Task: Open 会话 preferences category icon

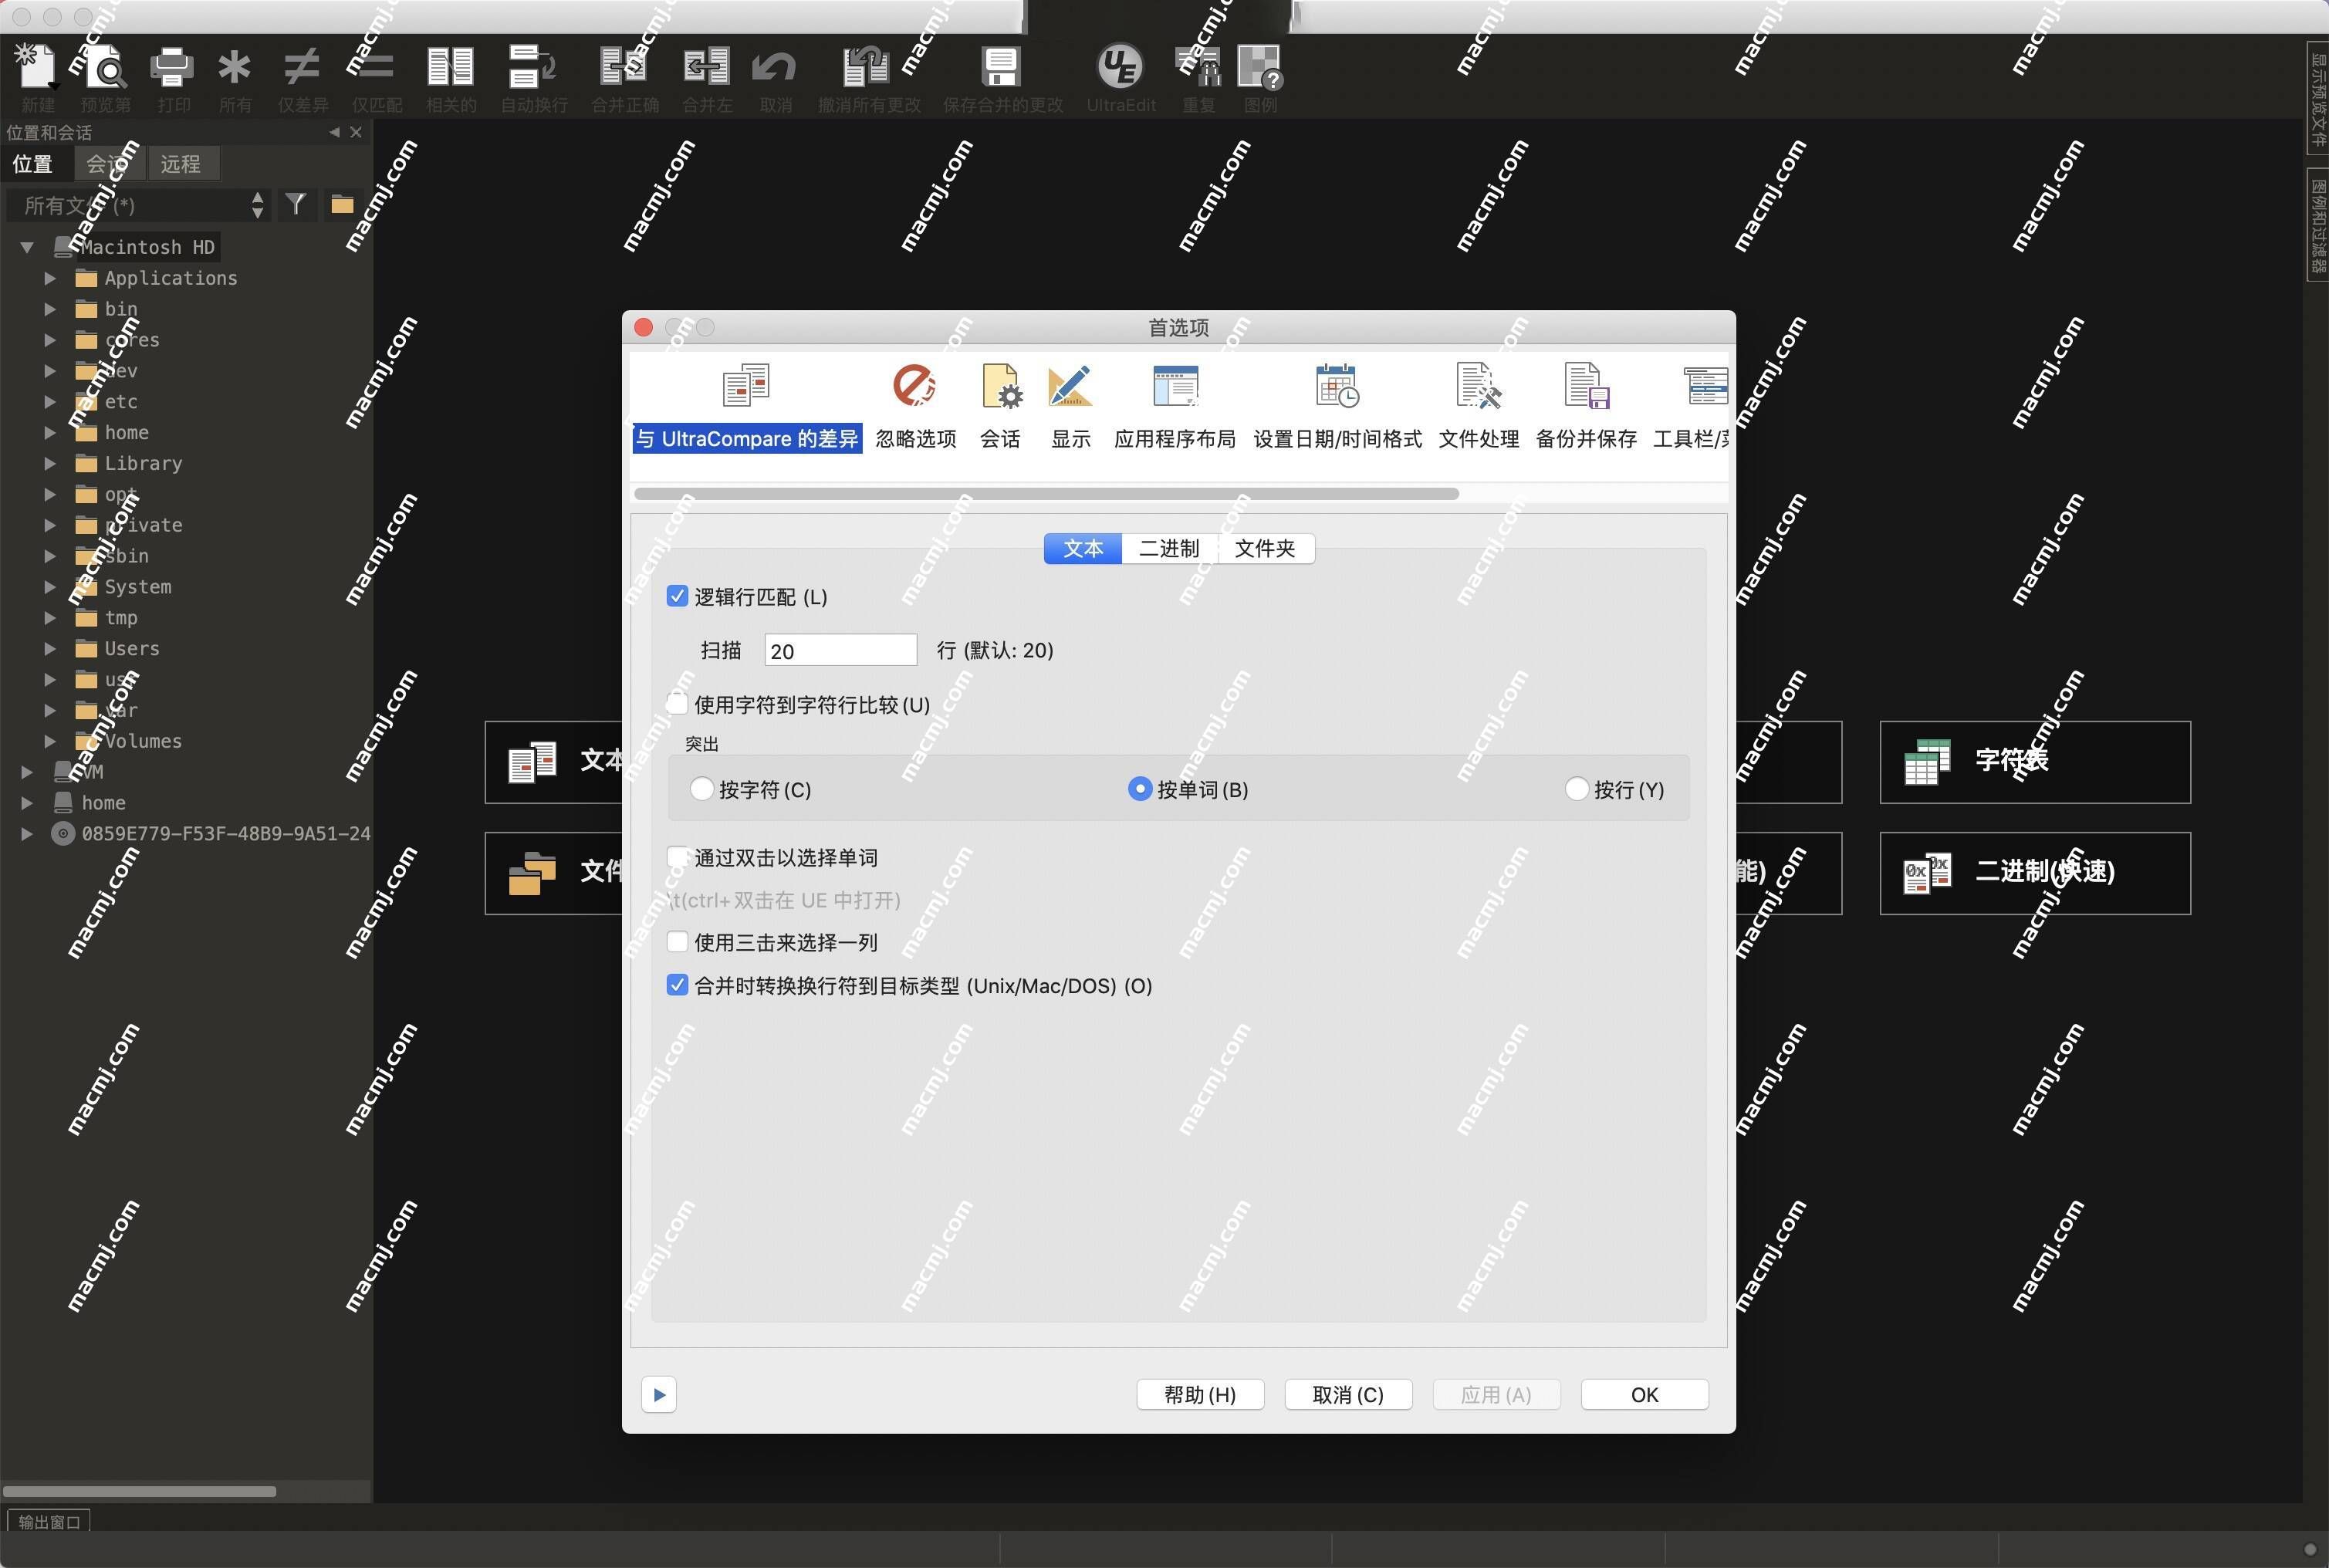Action: click(1000, 406)
